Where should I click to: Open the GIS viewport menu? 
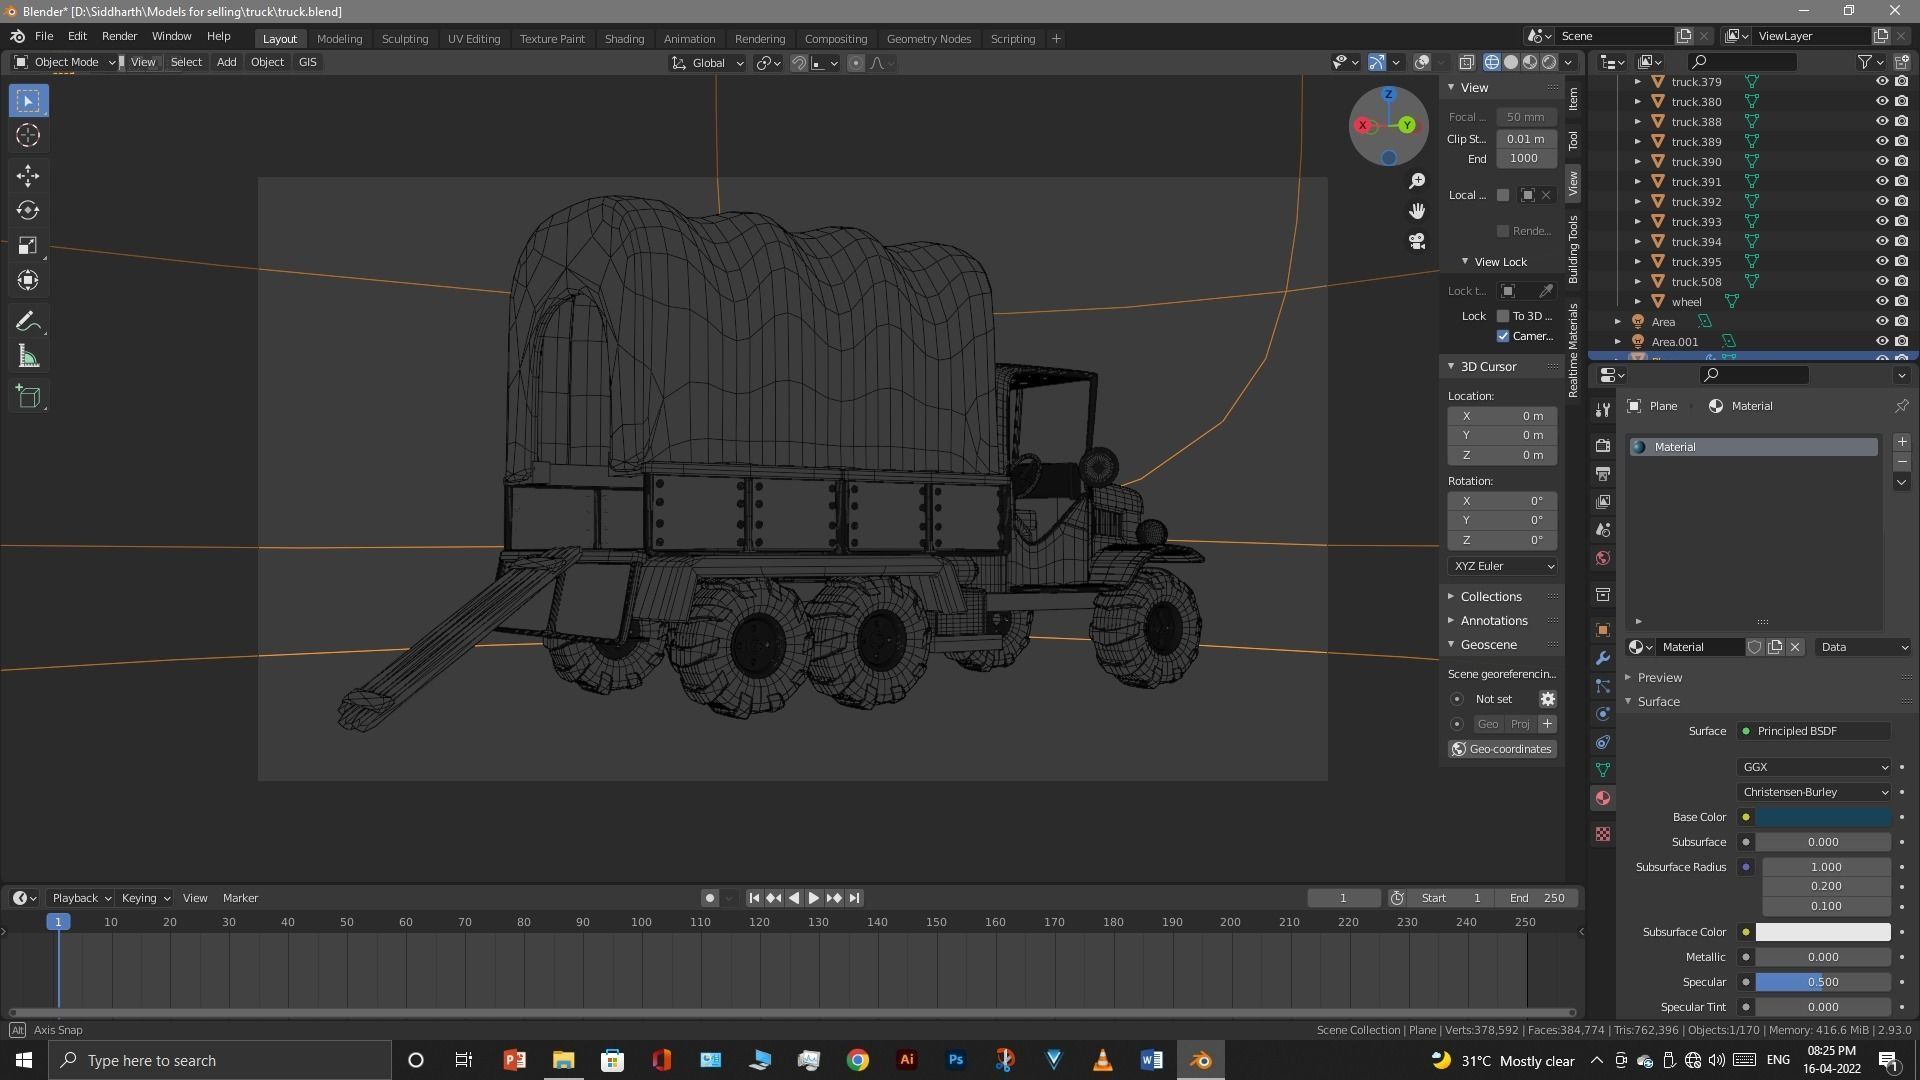[x=307, y=62]
